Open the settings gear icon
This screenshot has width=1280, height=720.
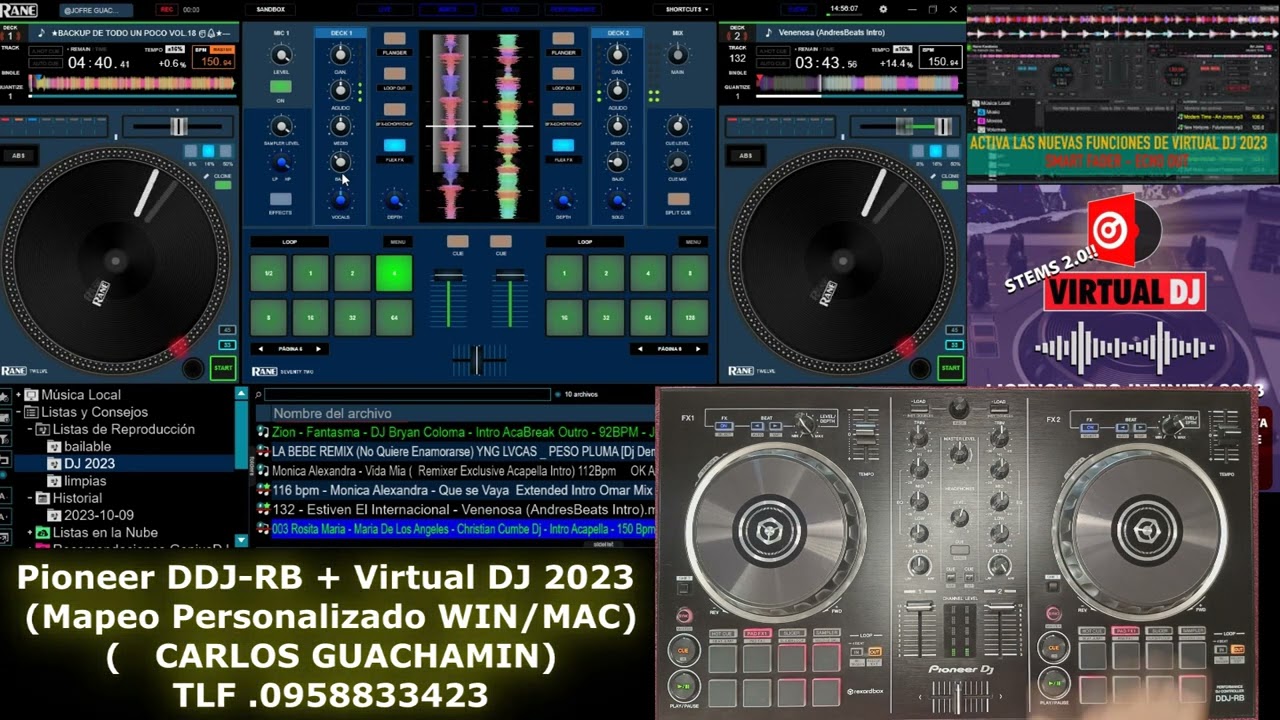click(x=883, y=9)
